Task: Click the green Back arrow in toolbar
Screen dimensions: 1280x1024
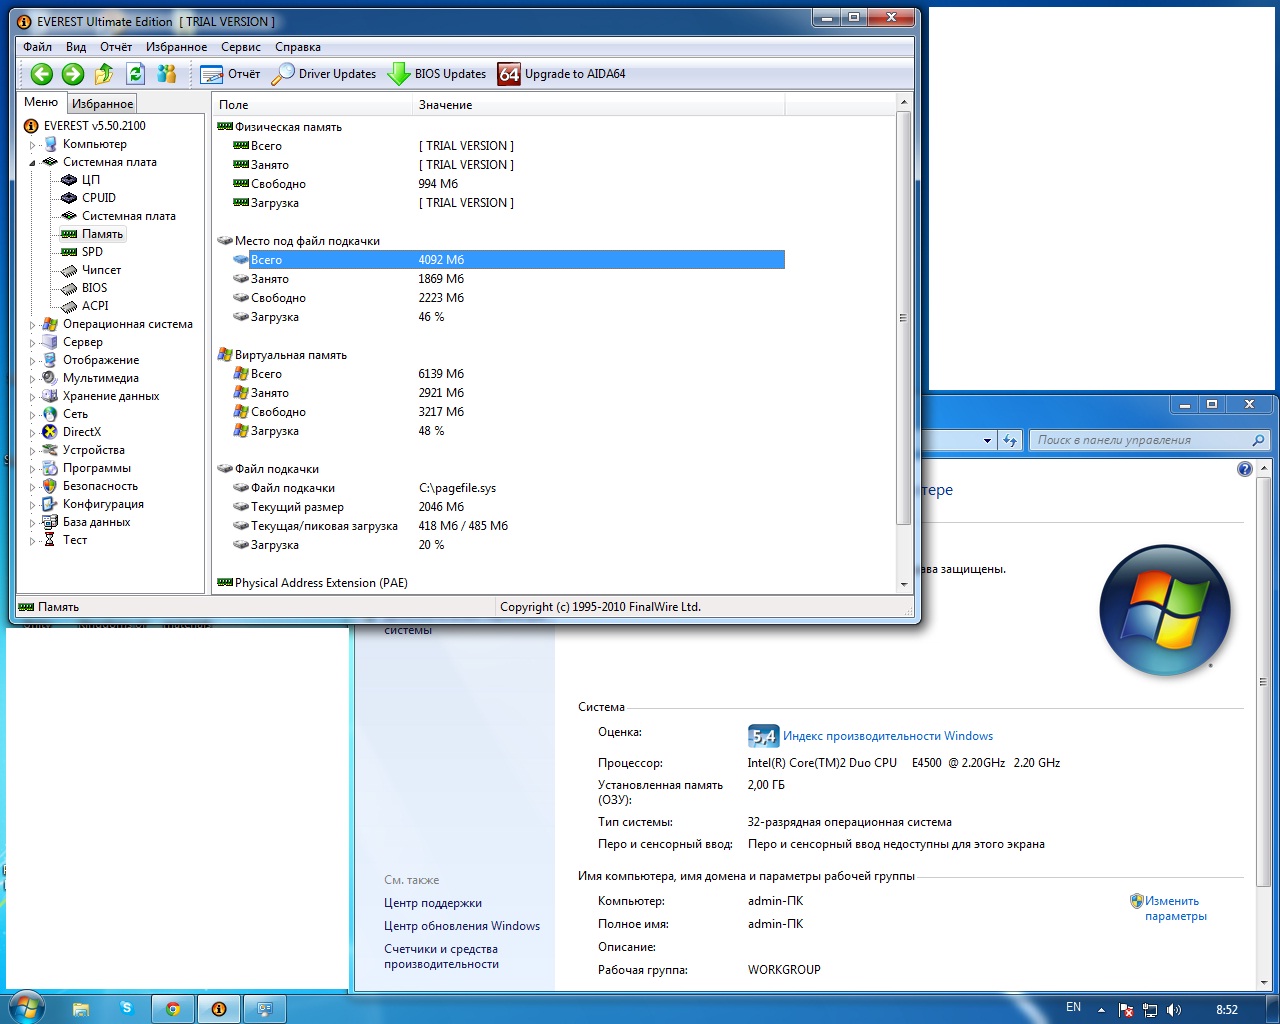Action: tap(41, 73)
